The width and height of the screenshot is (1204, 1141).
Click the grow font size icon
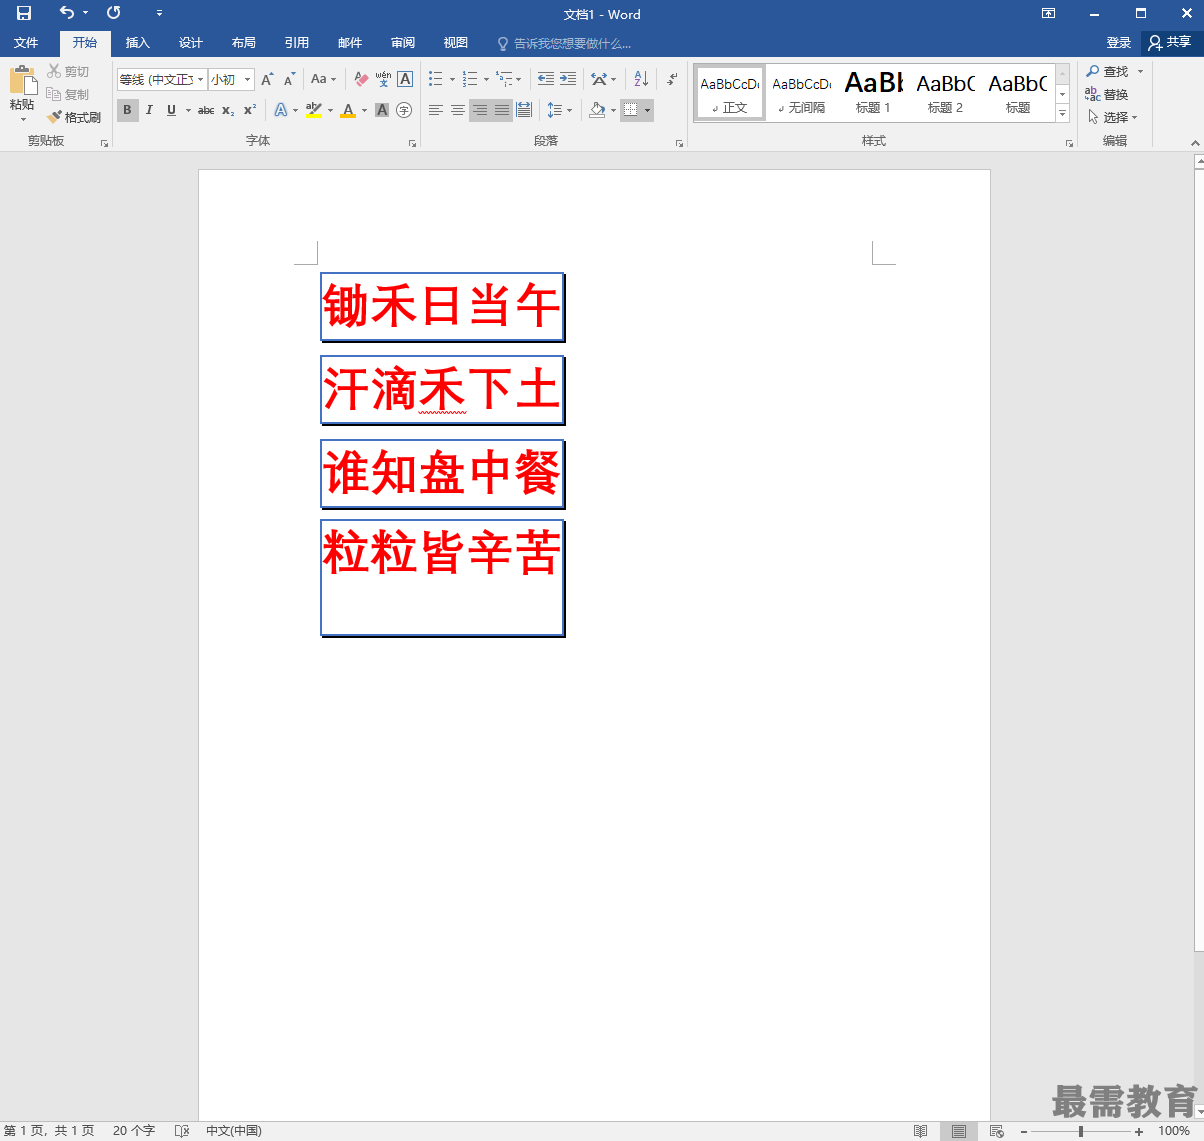(x=267, y=79)
